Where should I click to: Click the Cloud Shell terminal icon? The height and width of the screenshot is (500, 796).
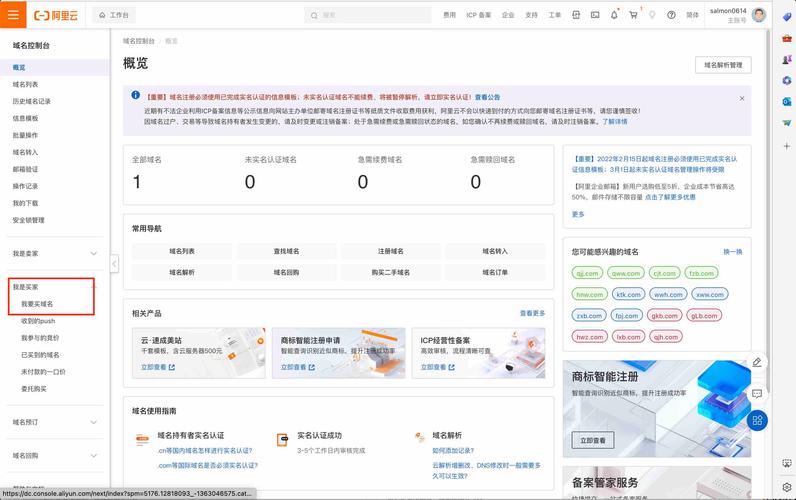tap(595, 15)
